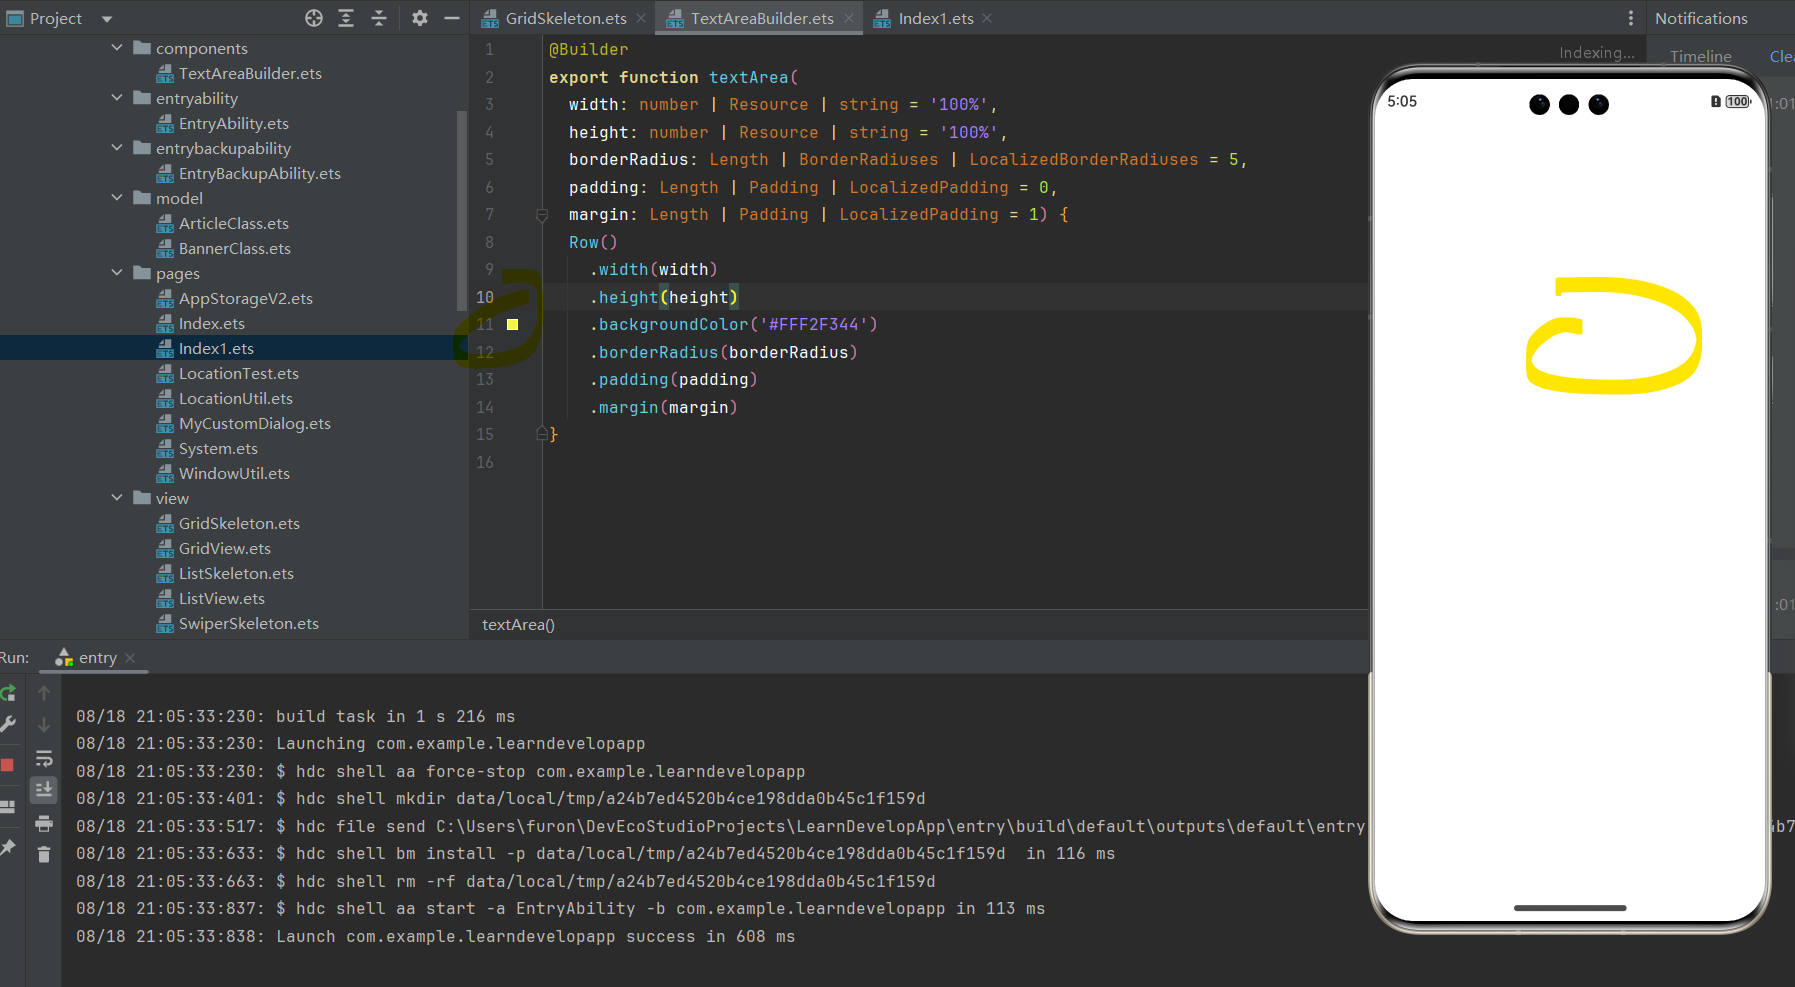This screenshot has height=987, width=1795.
Task: Open ListSkeleton.ets in project tree
Action: (236, 573)
